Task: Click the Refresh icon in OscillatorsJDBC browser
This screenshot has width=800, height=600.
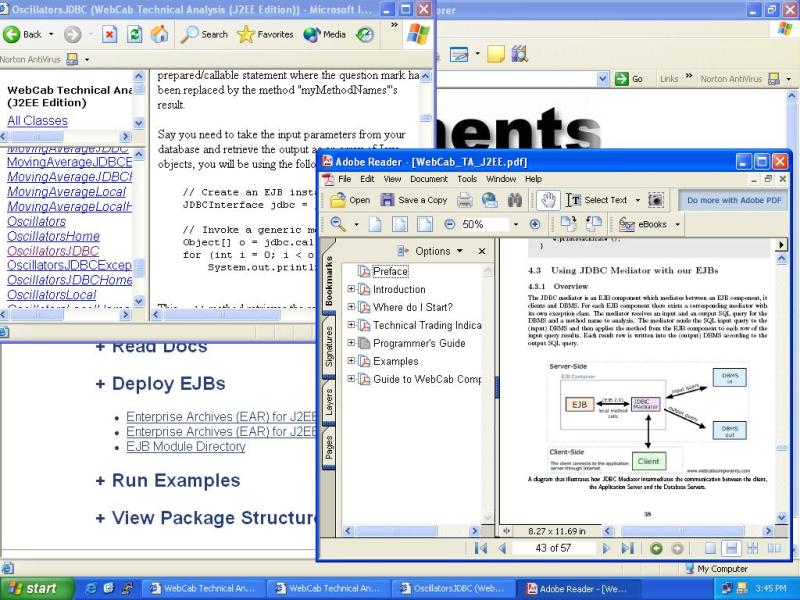Action: tap(135, 35)
